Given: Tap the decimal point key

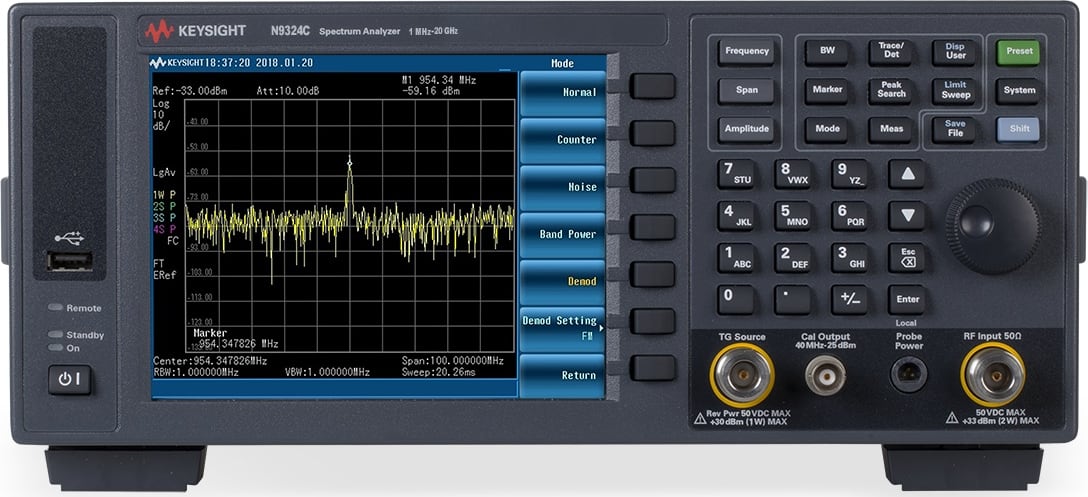Looking at the screenshot, I should click(x=794, y=299).
